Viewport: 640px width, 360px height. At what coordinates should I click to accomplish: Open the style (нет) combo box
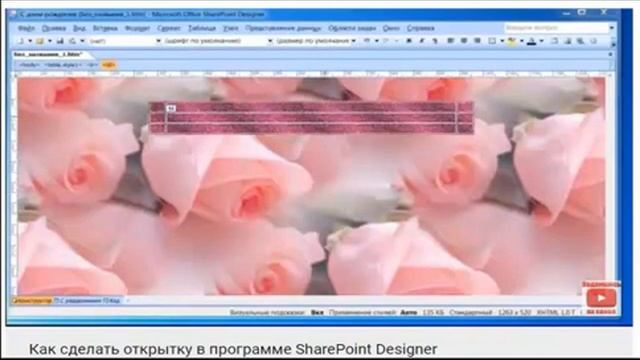pos(125,41)
